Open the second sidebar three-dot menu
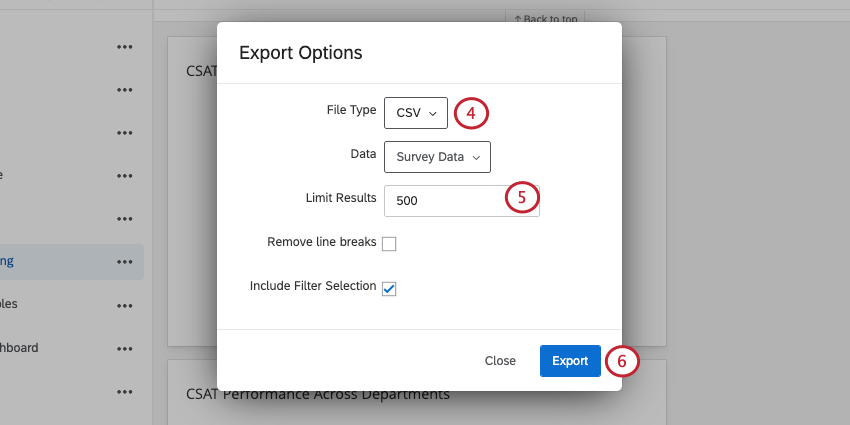Image resolution: width=850 pixels, height=425 pixels. (124, 90)
